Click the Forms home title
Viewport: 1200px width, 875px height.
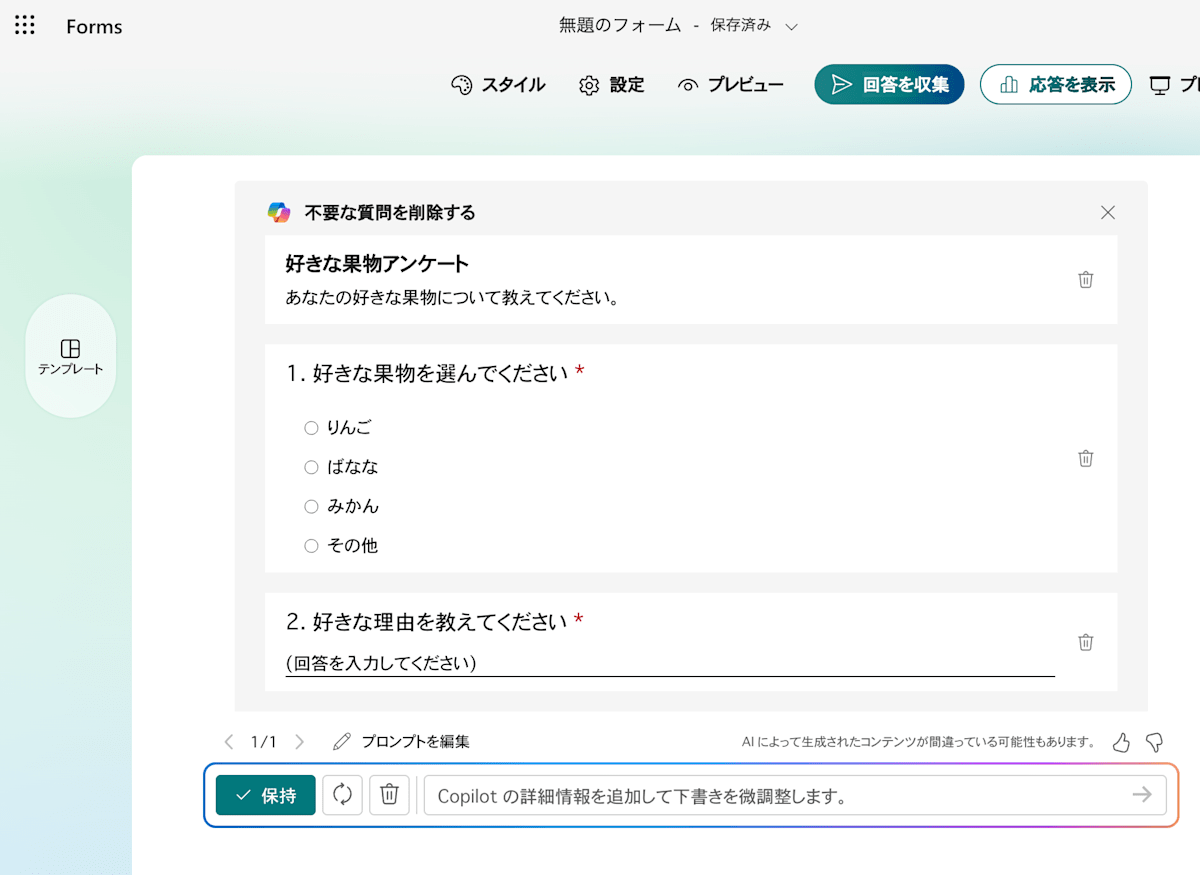click(x=94, y=27)
